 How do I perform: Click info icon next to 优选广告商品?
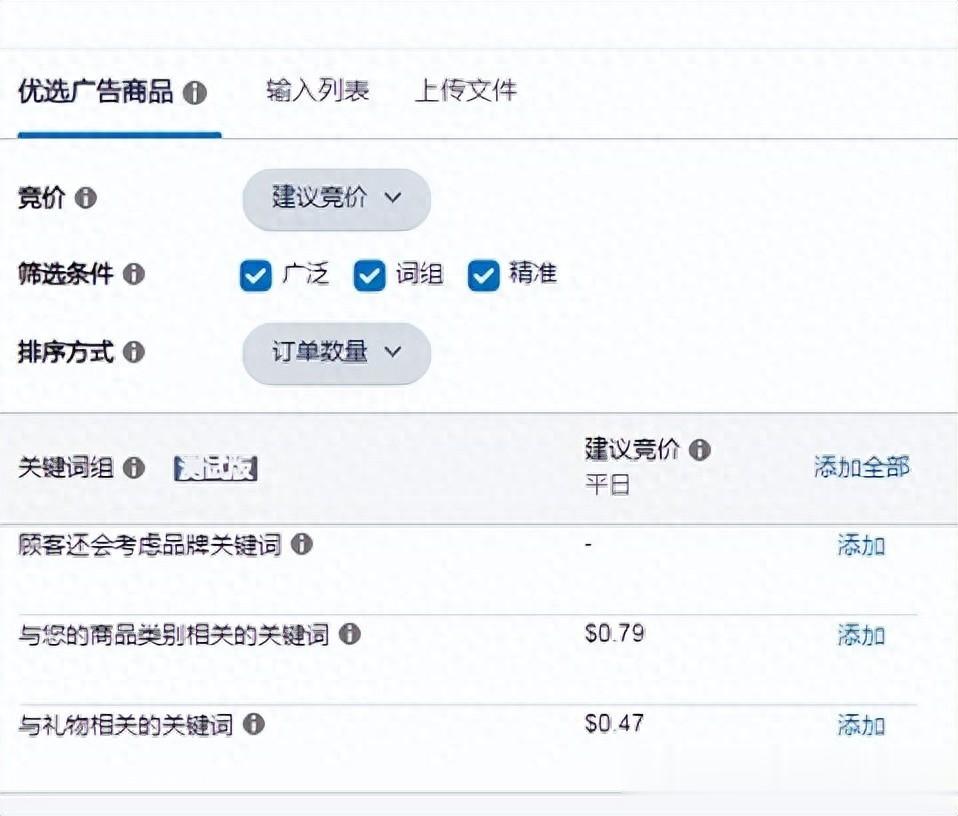195,94
